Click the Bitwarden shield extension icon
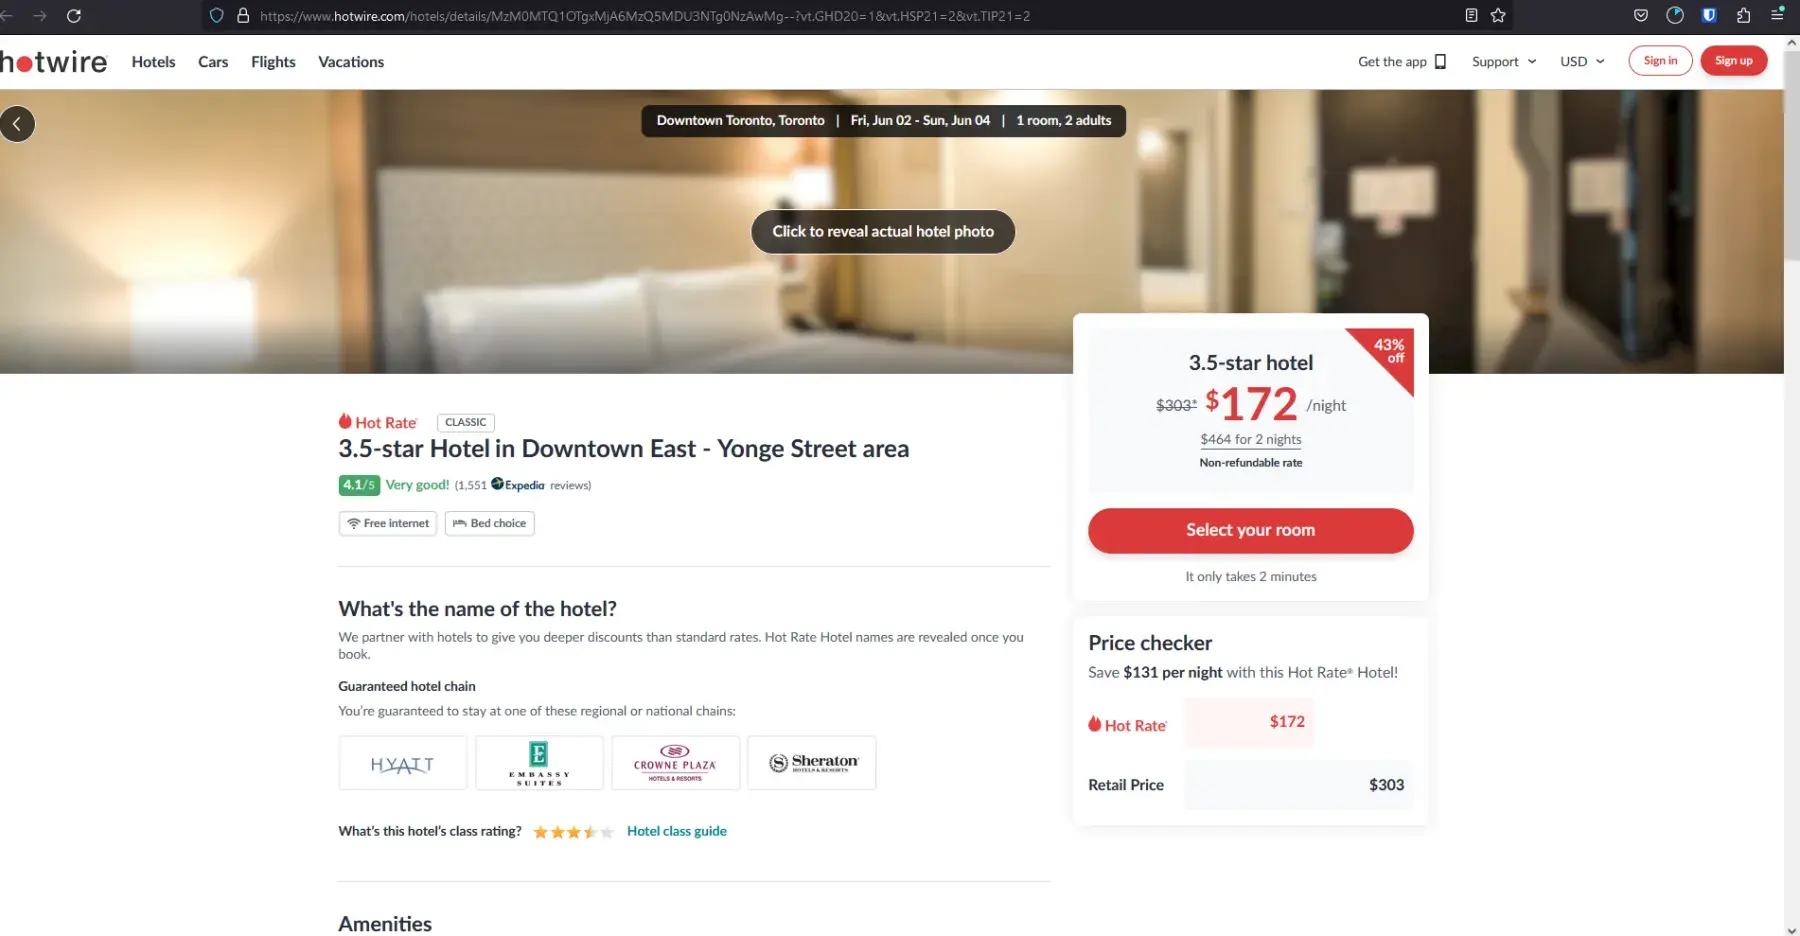 pos(1709,15)
